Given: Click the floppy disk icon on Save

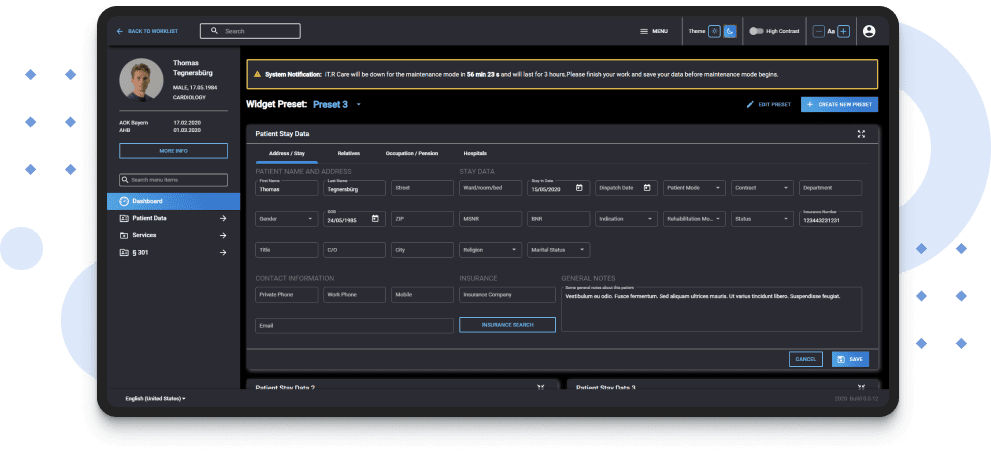Looking at the screenshot, I should point(841,359).
